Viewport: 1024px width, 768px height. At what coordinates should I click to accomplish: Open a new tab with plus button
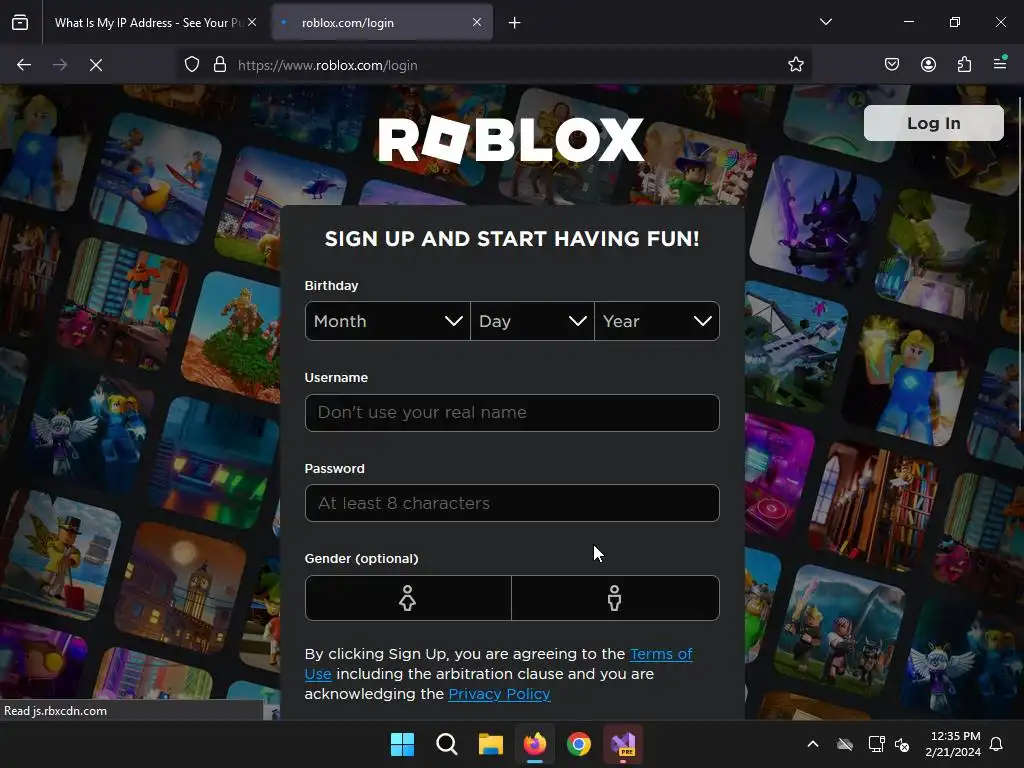click(515, 23)
